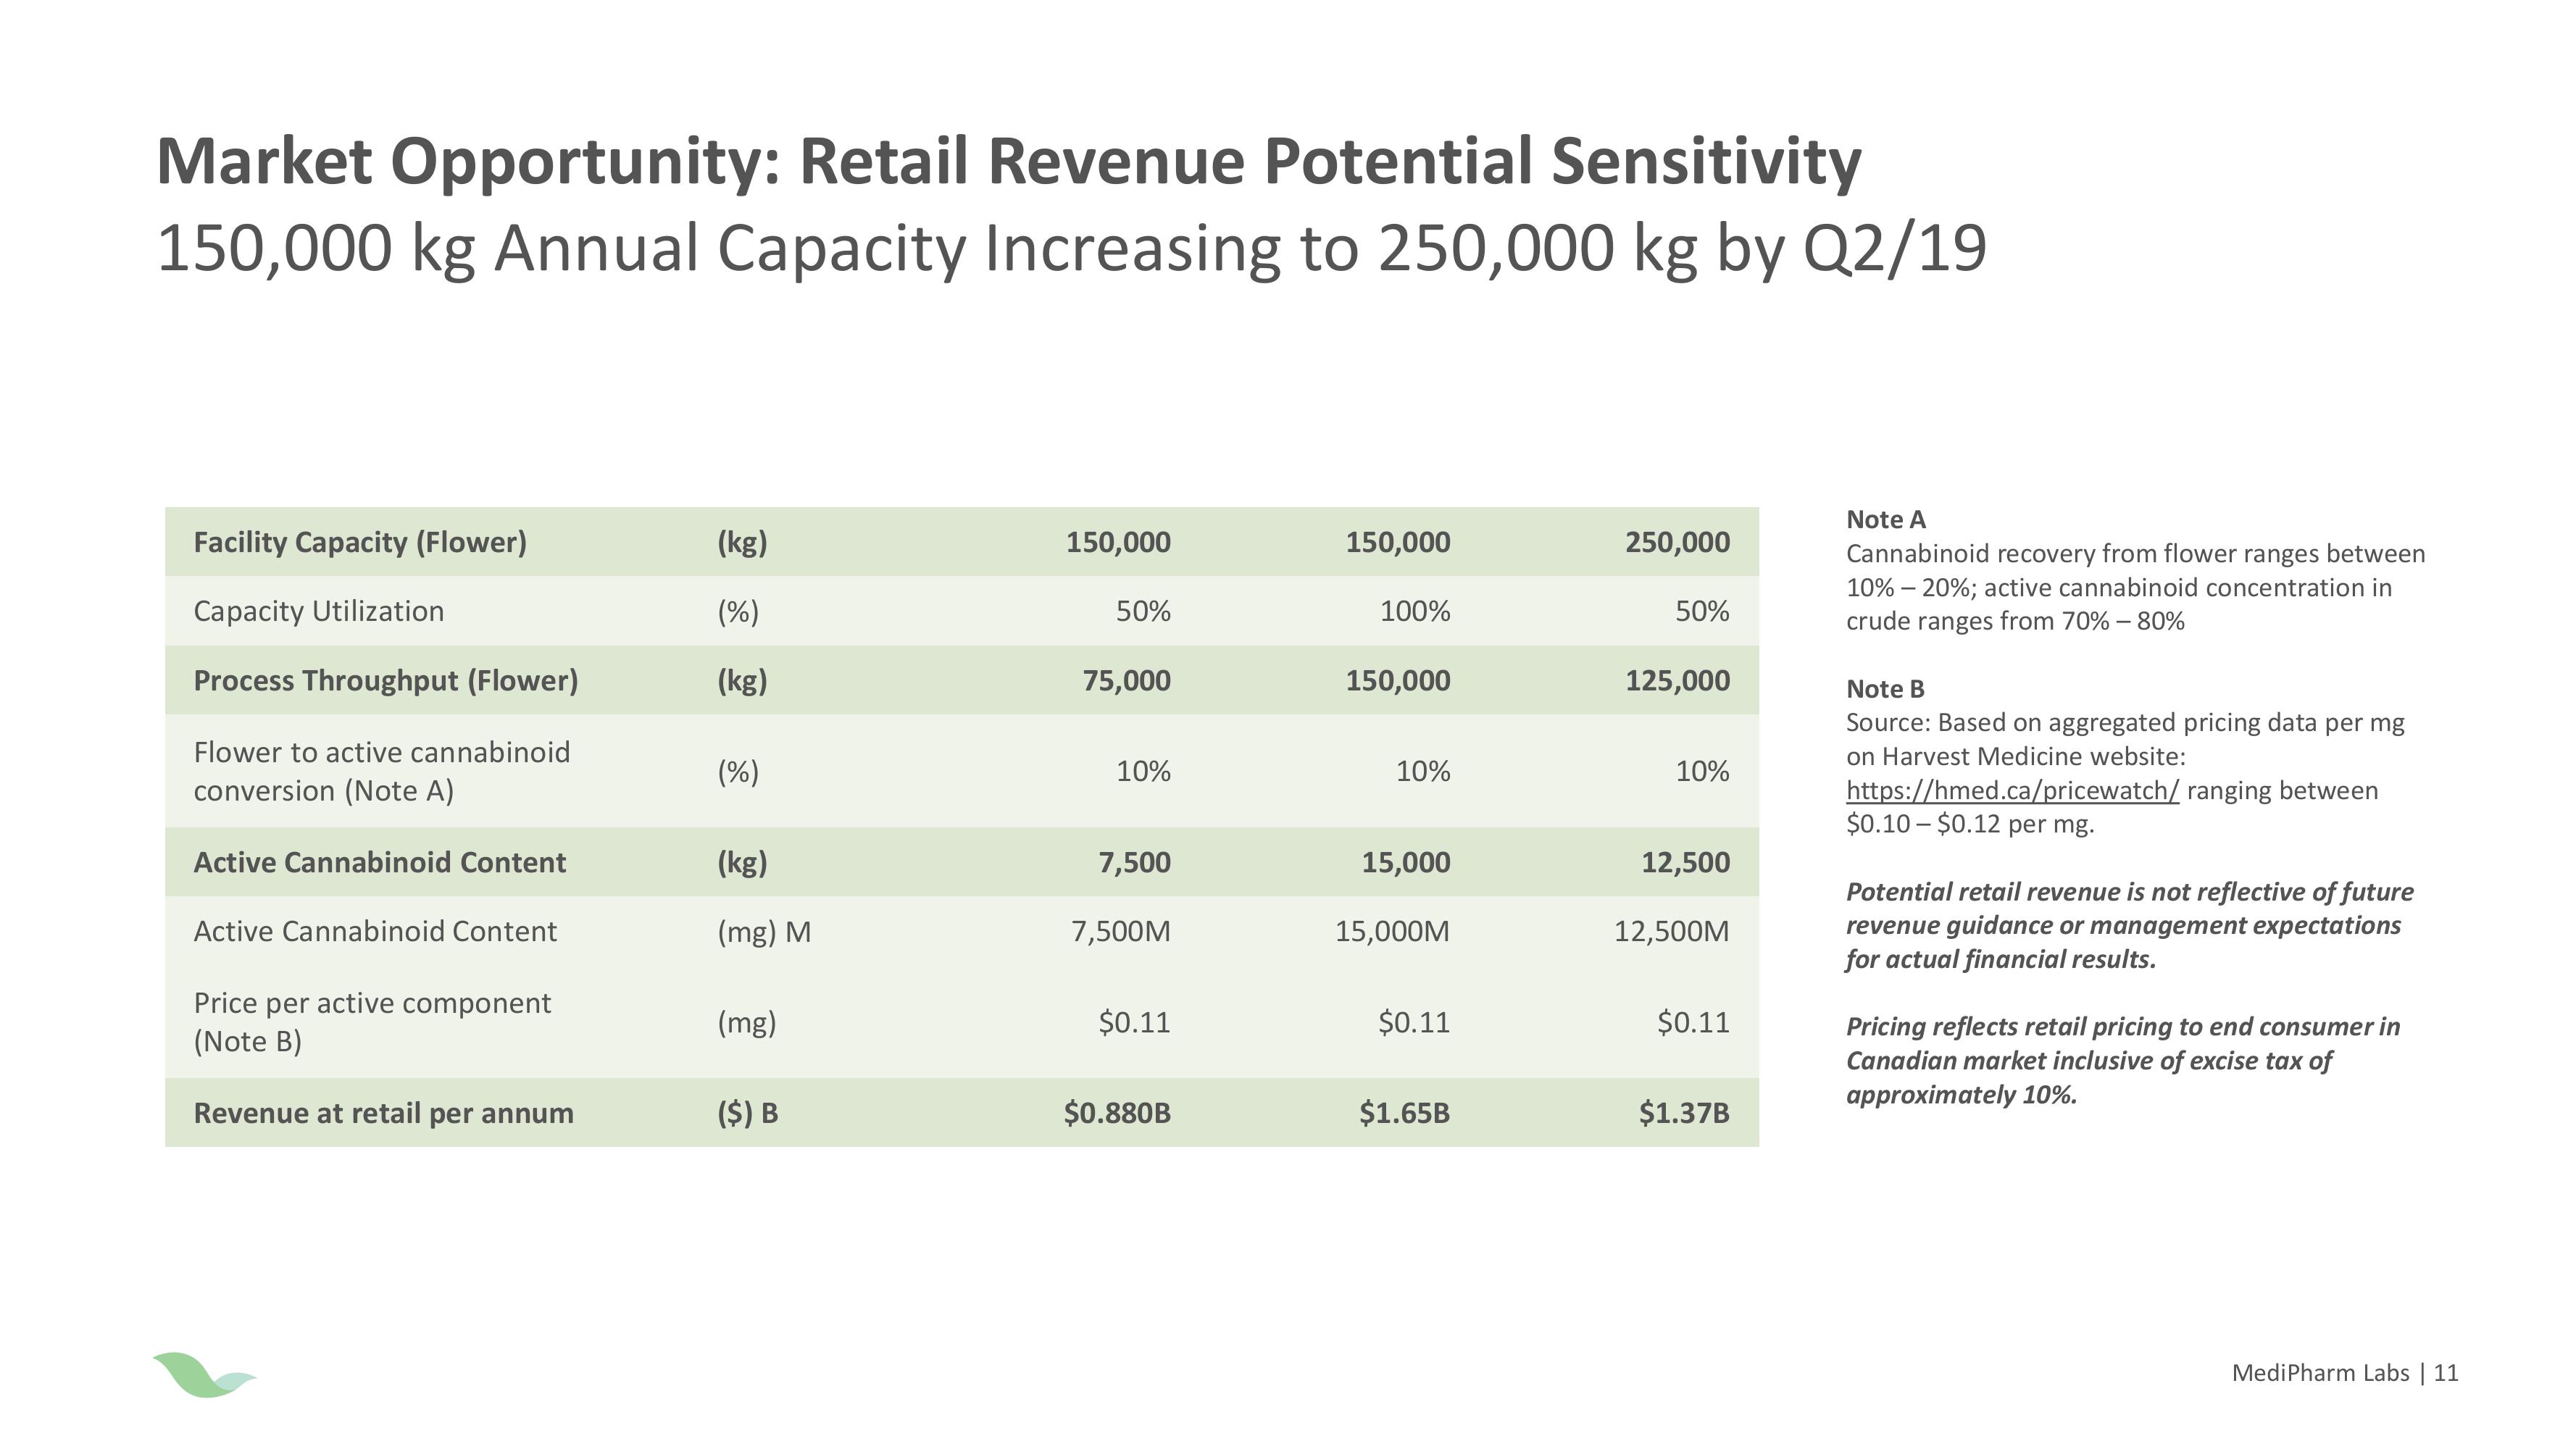The image size is (2576, 1449).
Task: Open the hmed.ca/pricewatch hyperlink
Action: click(x=2011, y=790)
